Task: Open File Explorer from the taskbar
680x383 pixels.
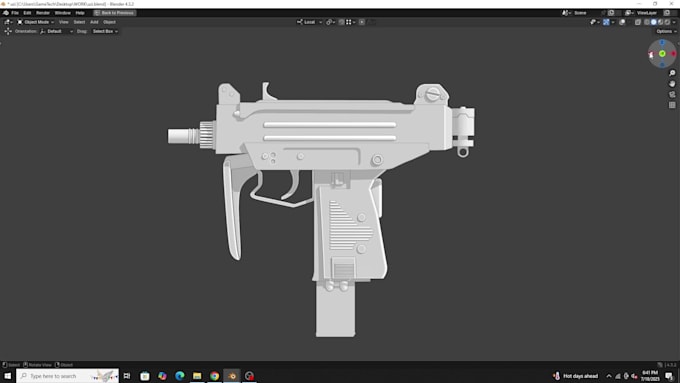Action: click(x=197, y=376)
